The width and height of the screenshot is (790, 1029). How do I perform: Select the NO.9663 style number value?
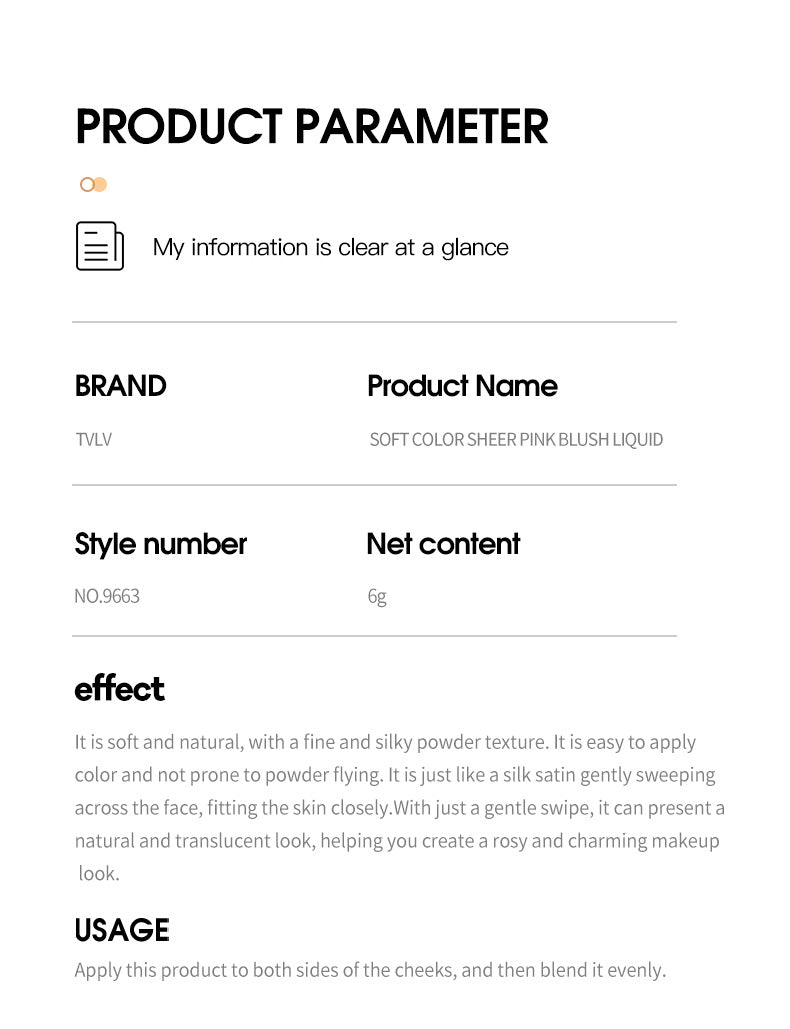pyautogui.click(x=107, y=596)
